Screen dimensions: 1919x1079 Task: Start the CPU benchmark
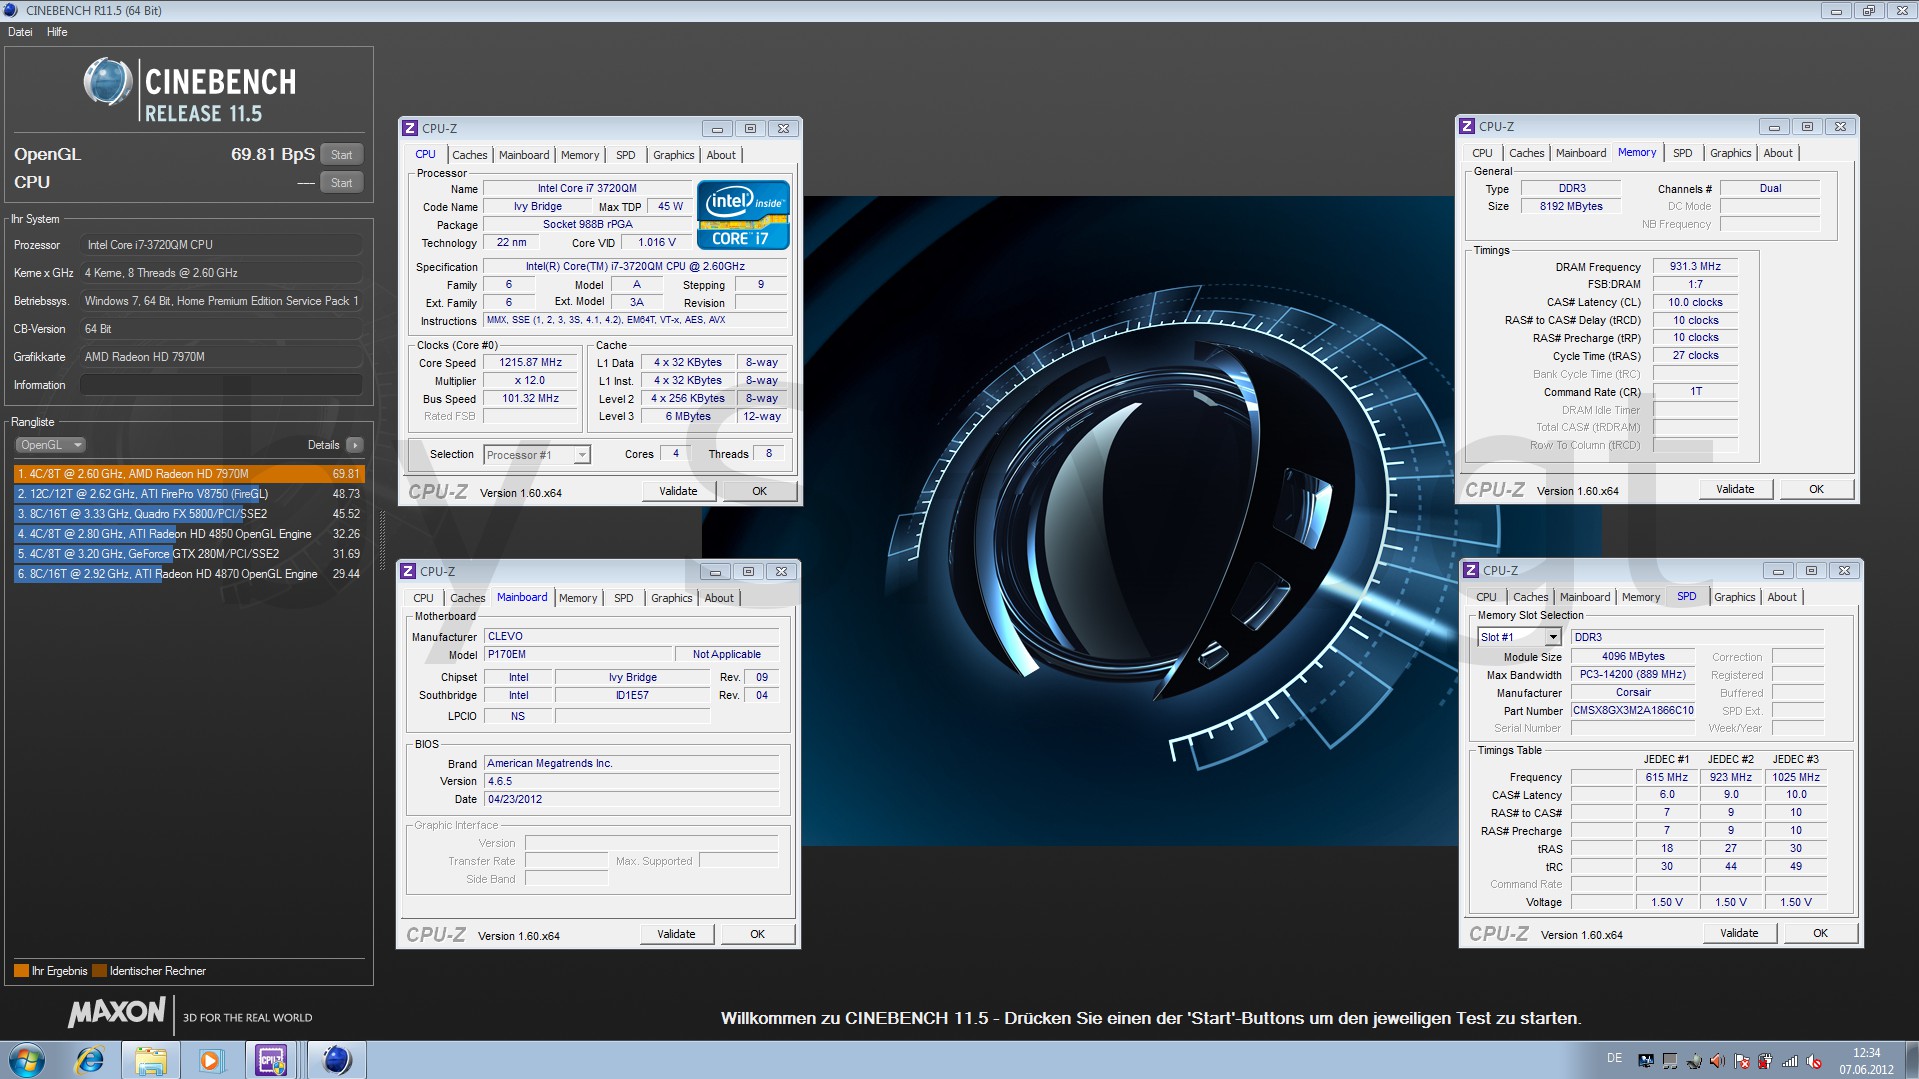(341, 183)
